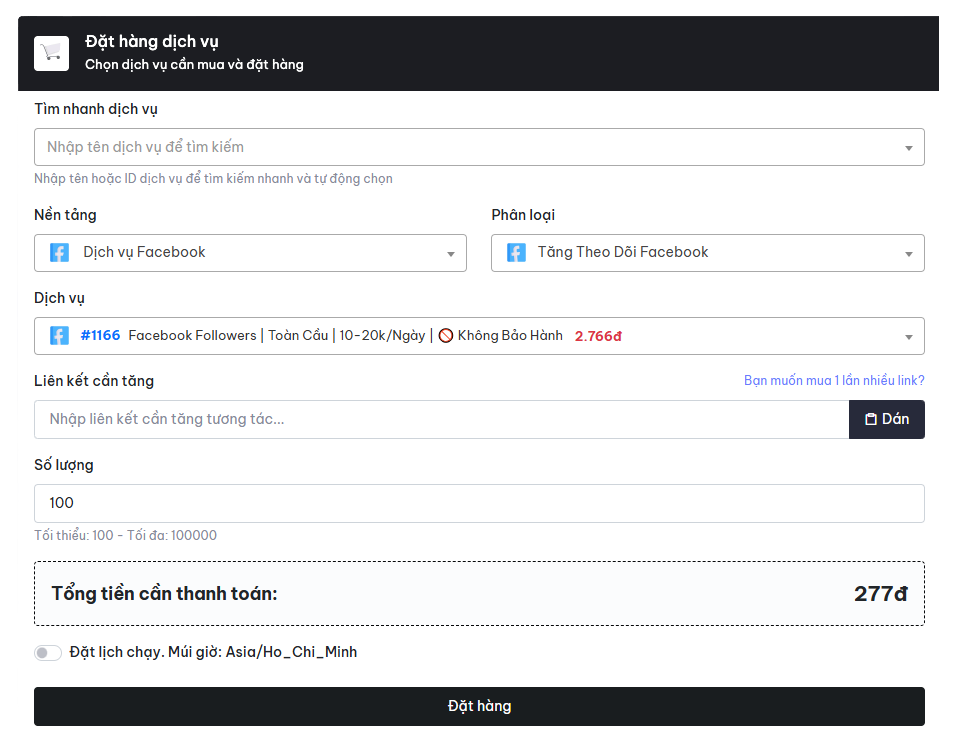The width and height of the screenshot is (964, 729).
Task: Focus the Nhập liên kết cần tăng input
Action: click(x=441, y=419)
